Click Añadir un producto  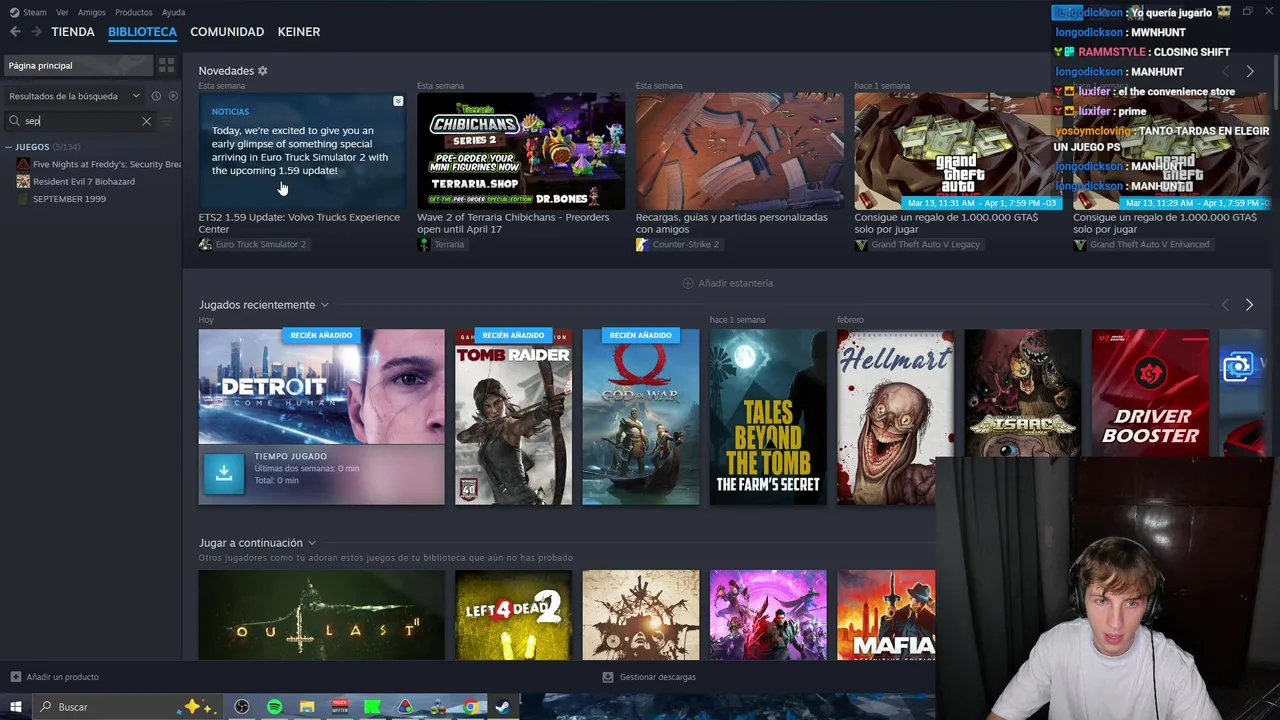(x=55, y=677)
